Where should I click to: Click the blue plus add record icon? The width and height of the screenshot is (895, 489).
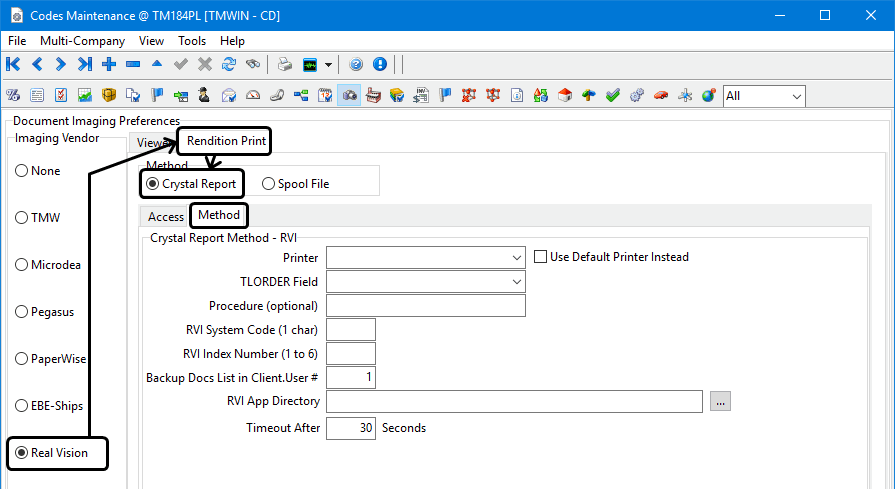click(x=109, y=64)
